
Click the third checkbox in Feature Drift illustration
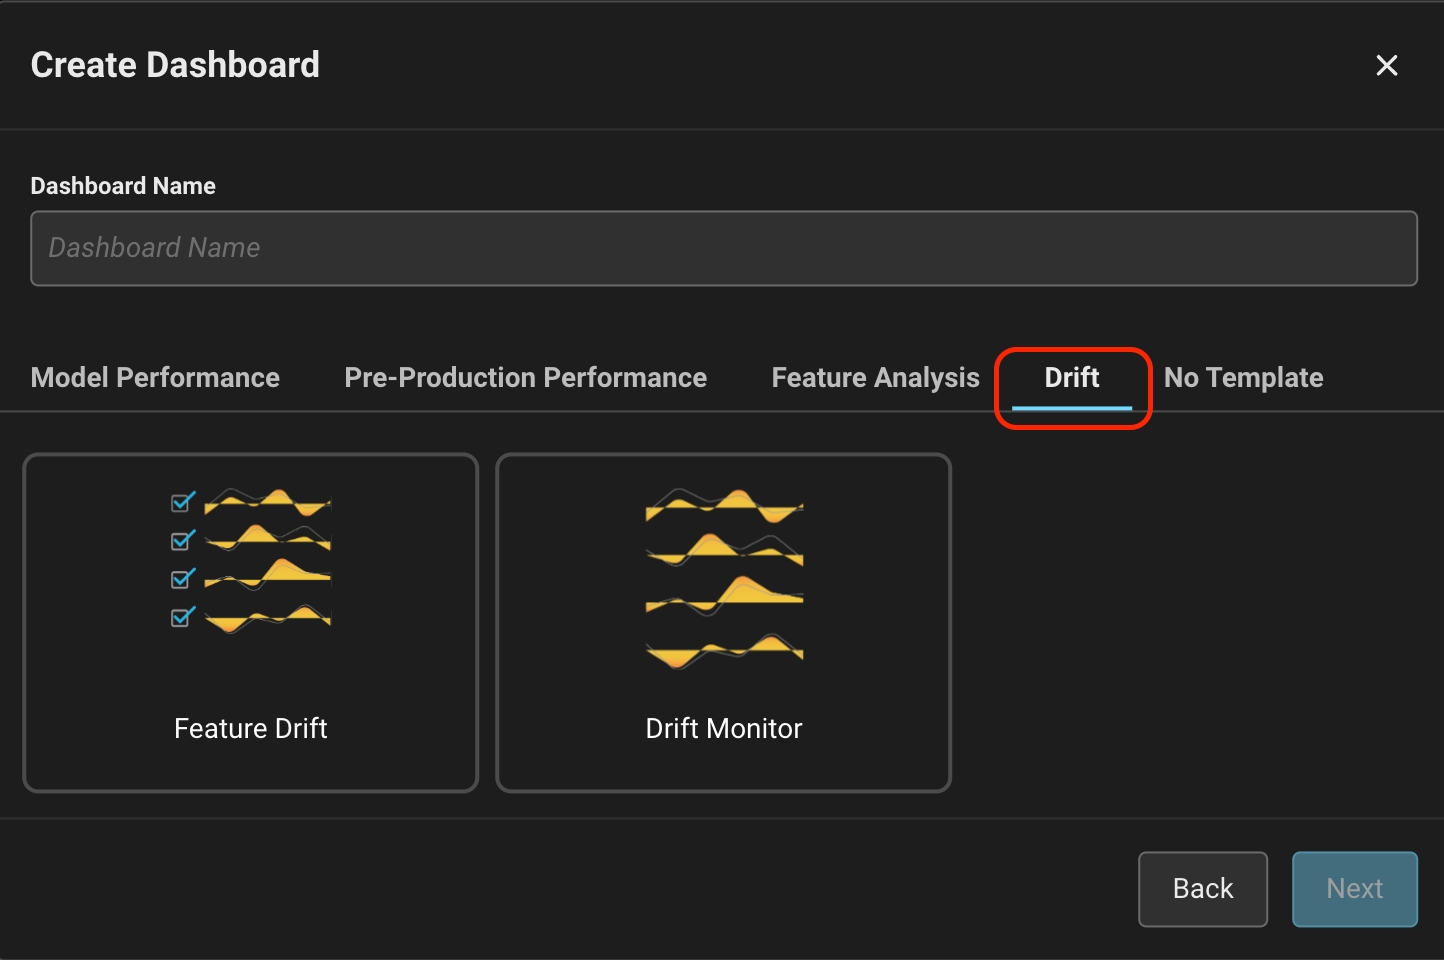coord(182,579)
